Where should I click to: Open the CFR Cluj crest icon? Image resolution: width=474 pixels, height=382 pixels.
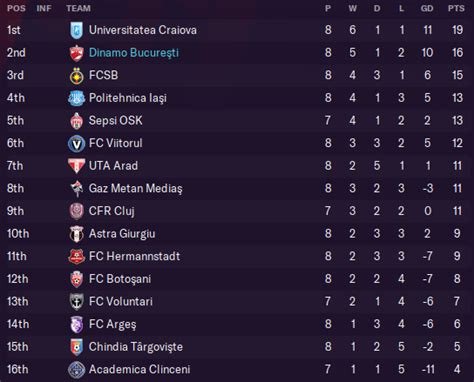(x=76, y=211)
